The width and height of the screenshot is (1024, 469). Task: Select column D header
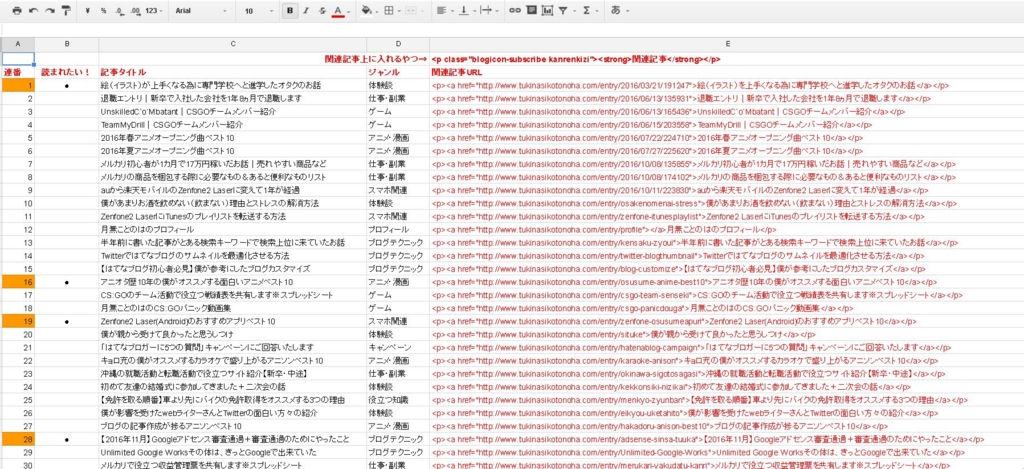[398, 44]
